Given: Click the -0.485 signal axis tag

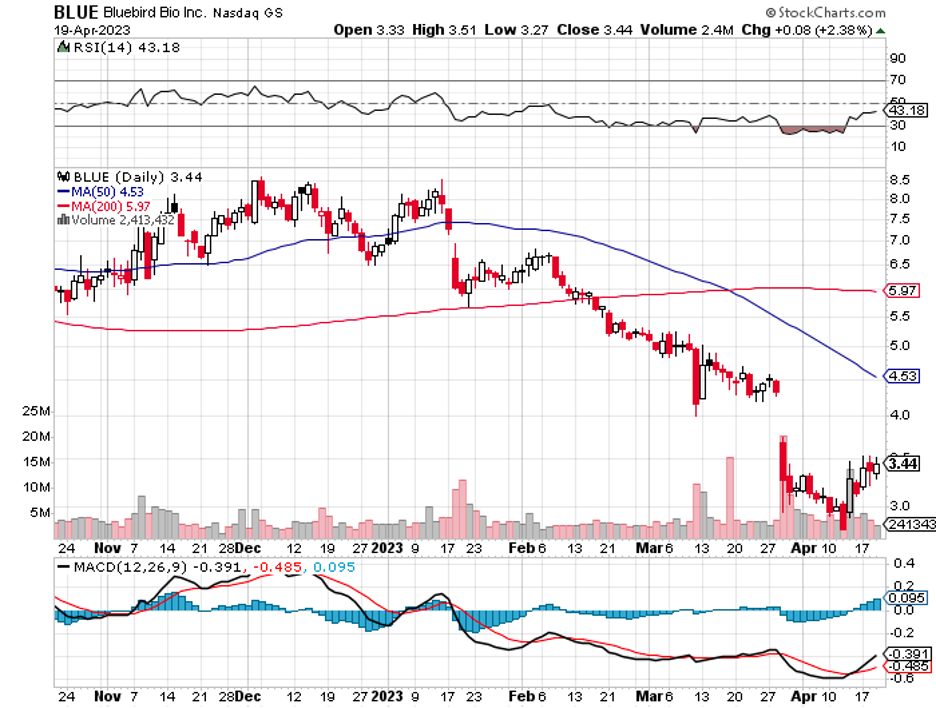Looking at the screenshot, I should 909,666.
